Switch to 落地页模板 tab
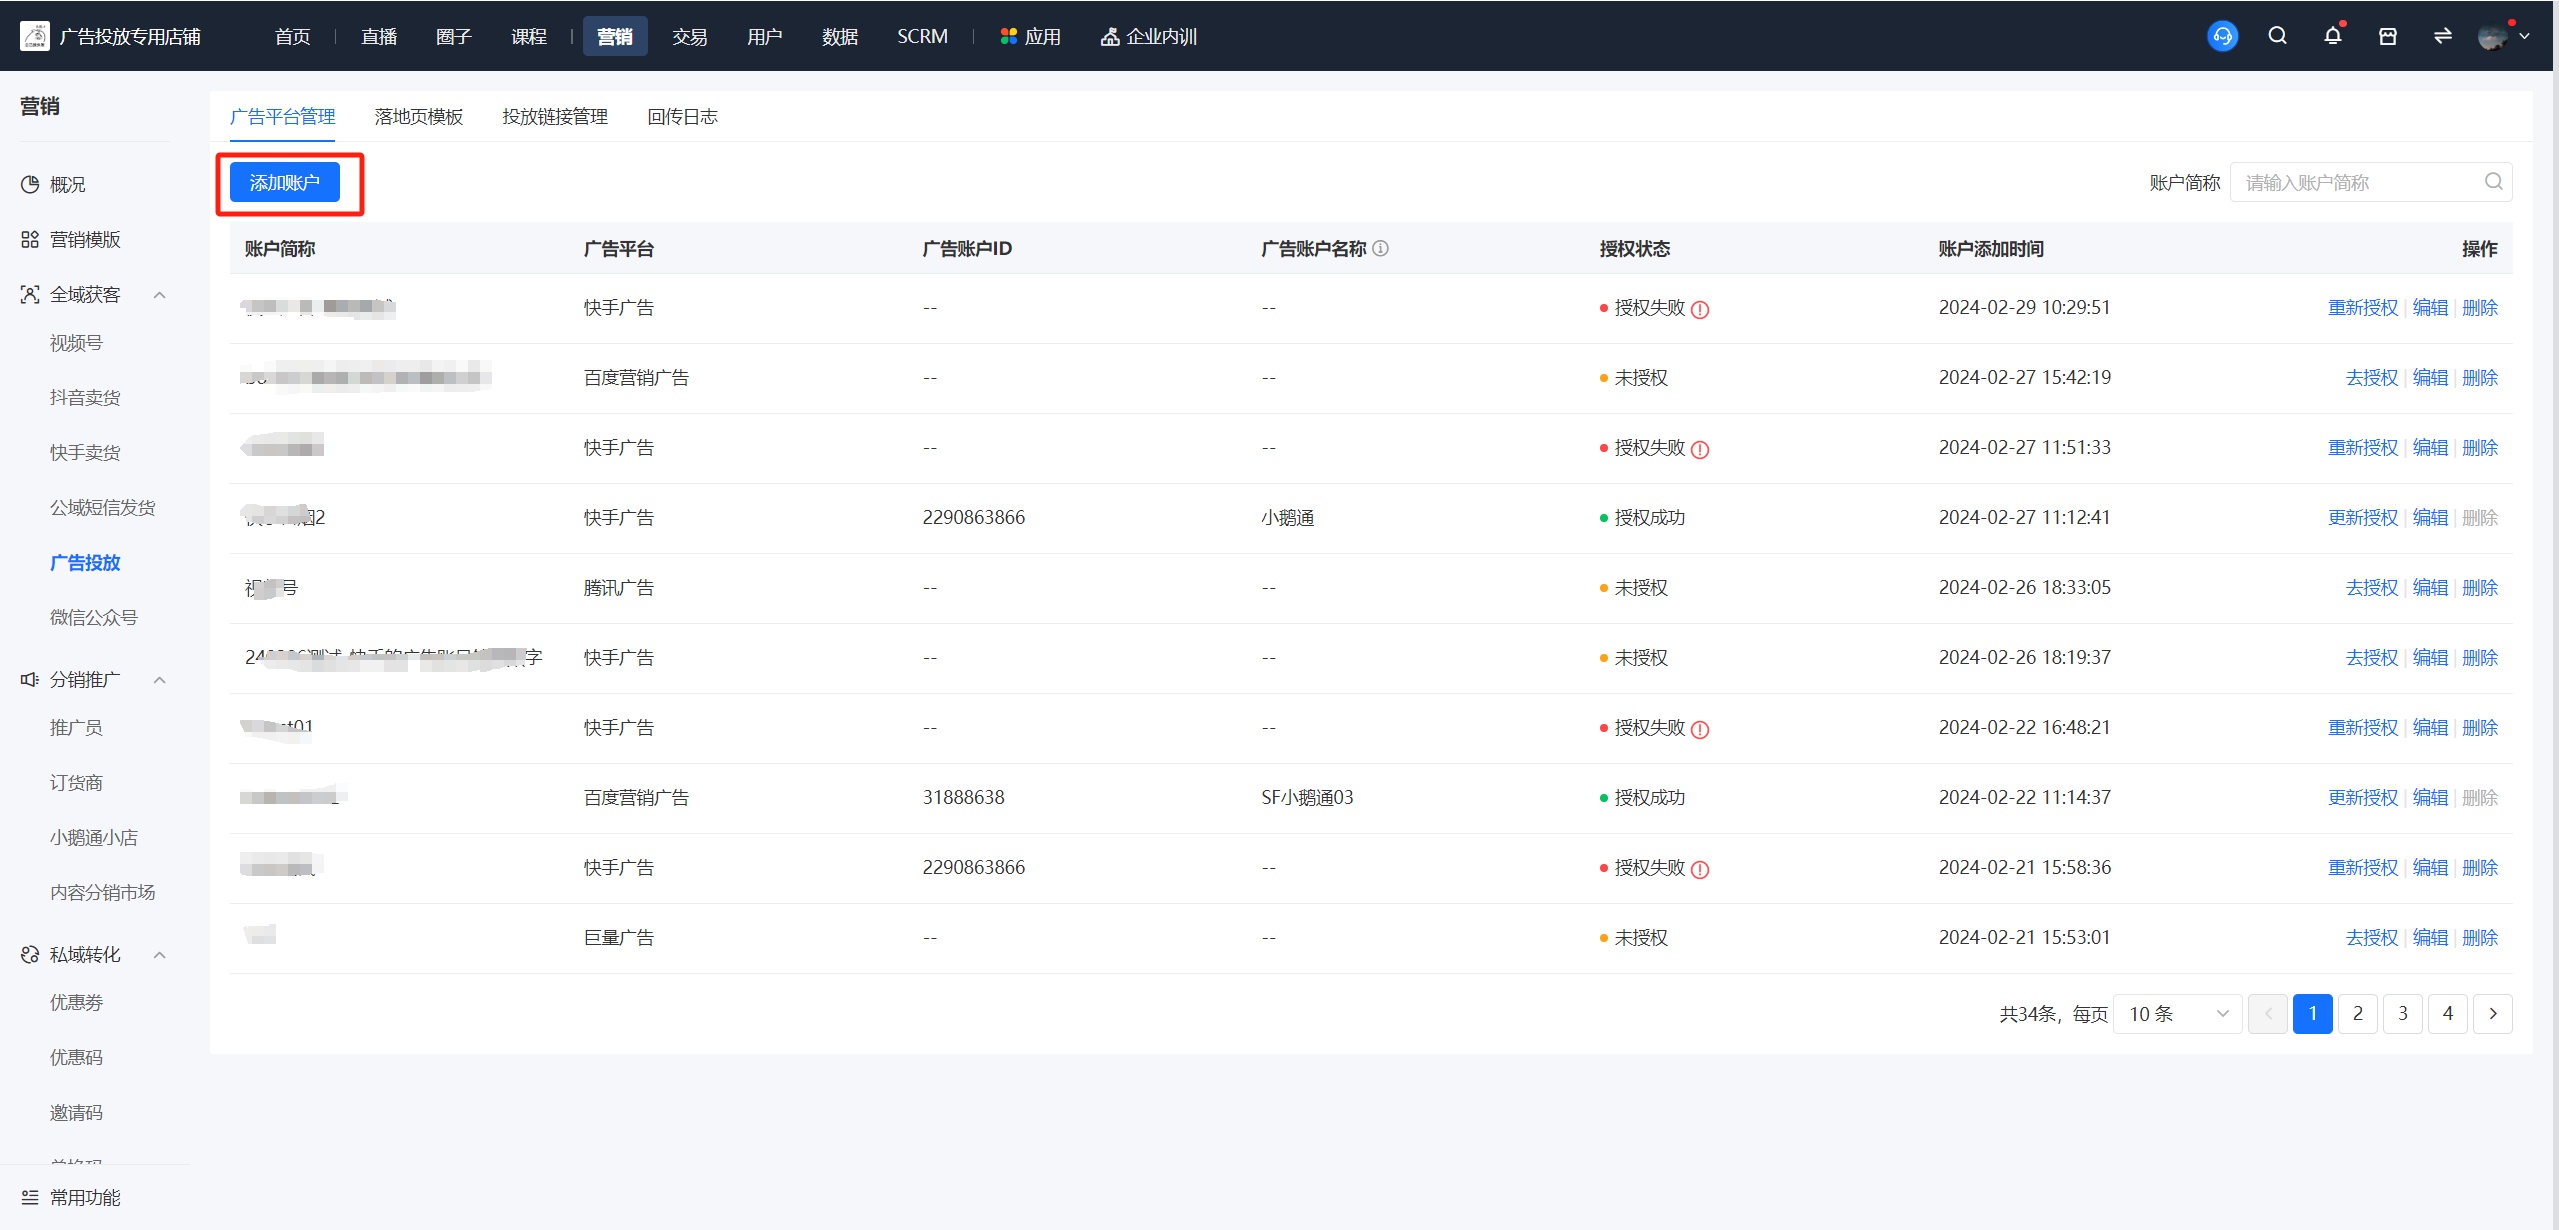This screenshot has width=2559, height=1230. tap(419, 116)
